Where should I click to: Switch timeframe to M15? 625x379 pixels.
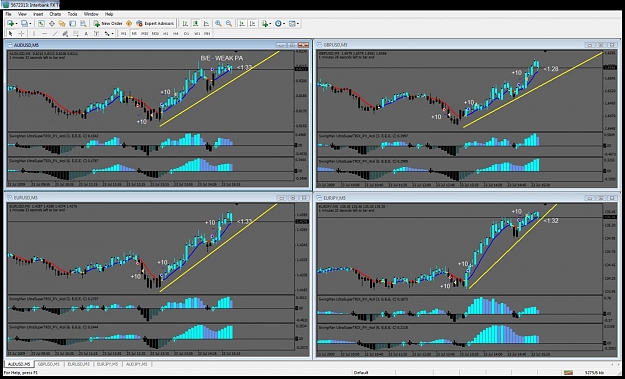pyautogui.click(x=145, y=34)
